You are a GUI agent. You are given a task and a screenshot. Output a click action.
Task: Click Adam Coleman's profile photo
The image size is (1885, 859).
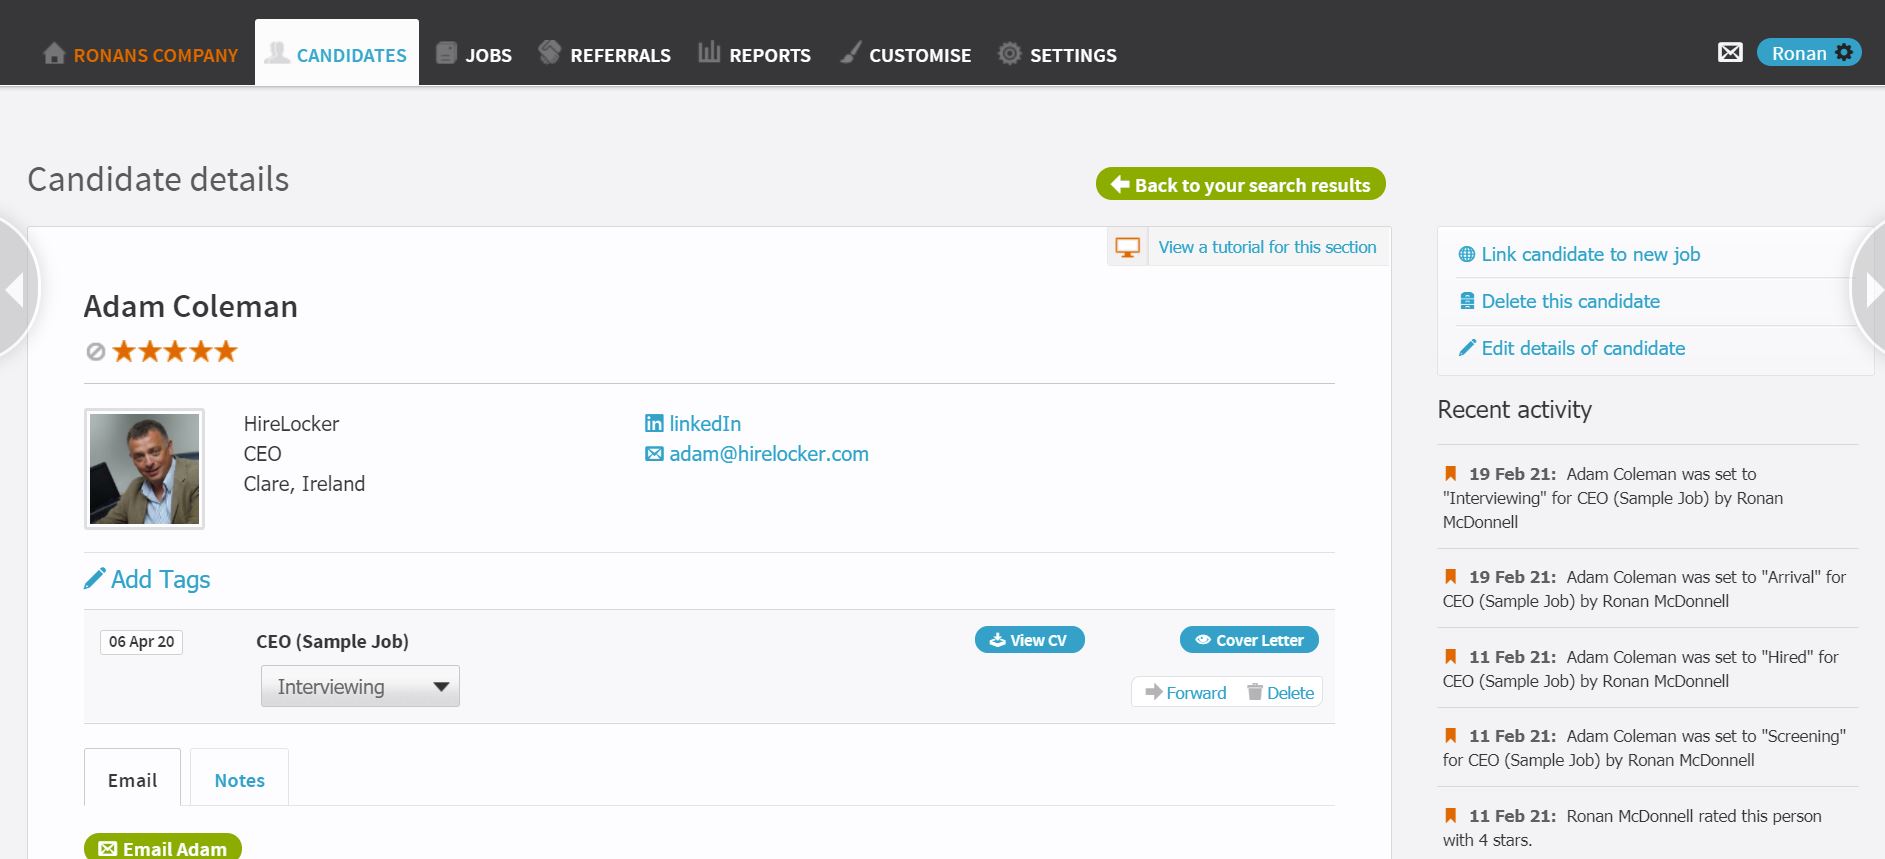[144, 469]
